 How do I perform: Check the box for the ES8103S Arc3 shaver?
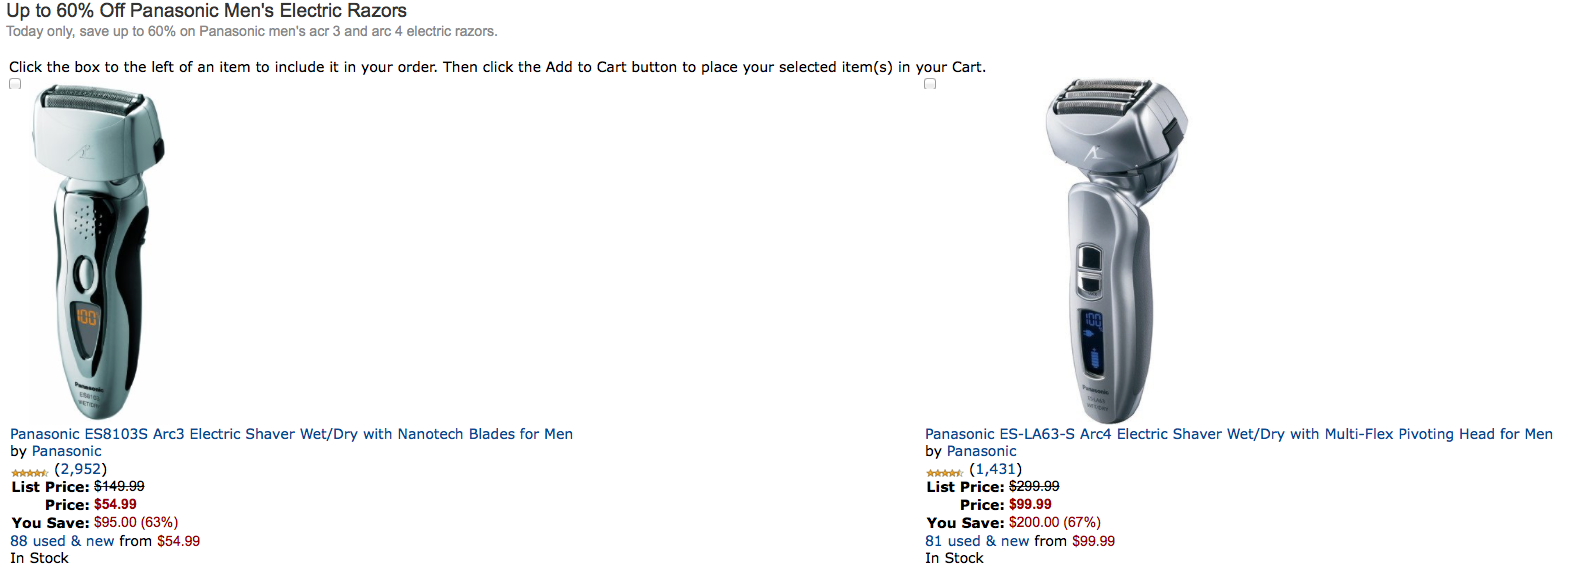tap(15, 84)
